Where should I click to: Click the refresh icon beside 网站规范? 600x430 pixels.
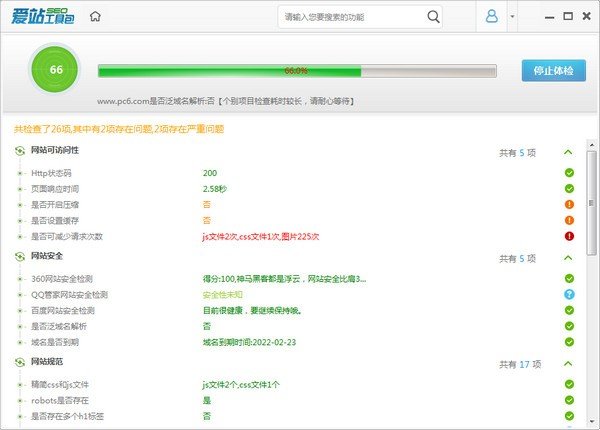click(20, 362)
